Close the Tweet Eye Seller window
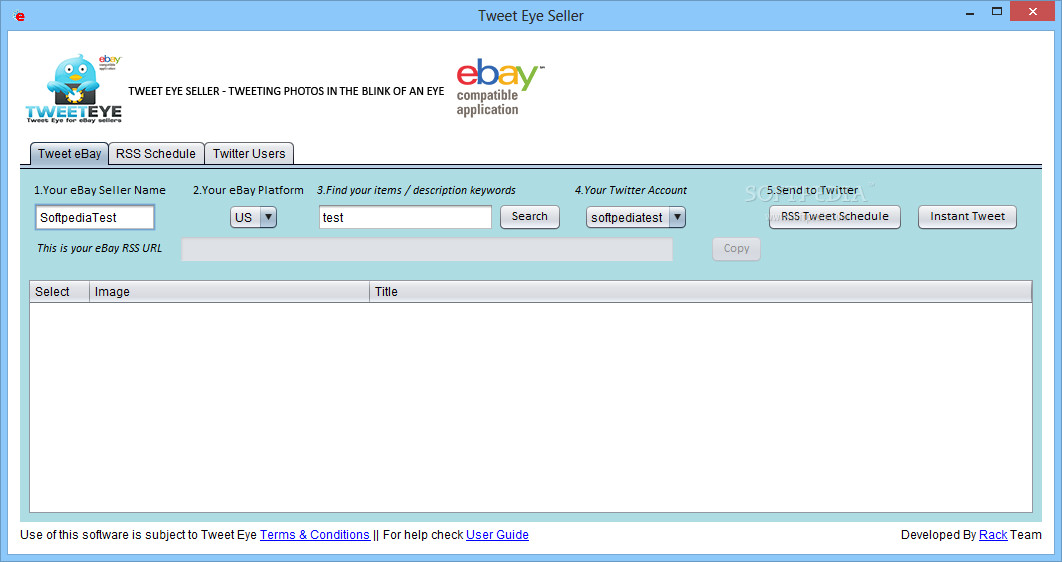1062x562 pixels. point(1032,12)
